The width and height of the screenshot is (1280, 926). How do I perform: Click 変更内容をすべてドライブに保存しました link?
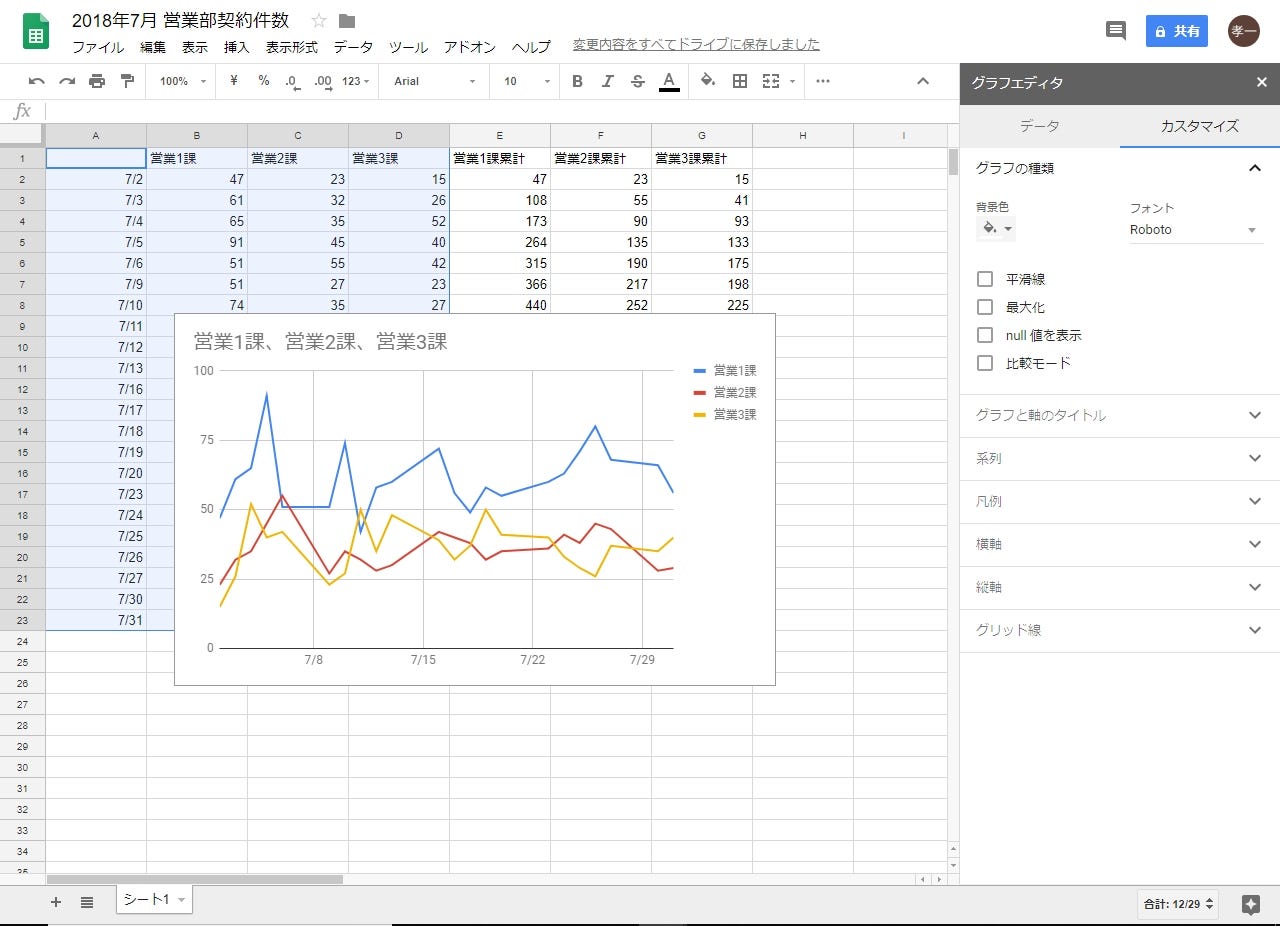[696, 45]
